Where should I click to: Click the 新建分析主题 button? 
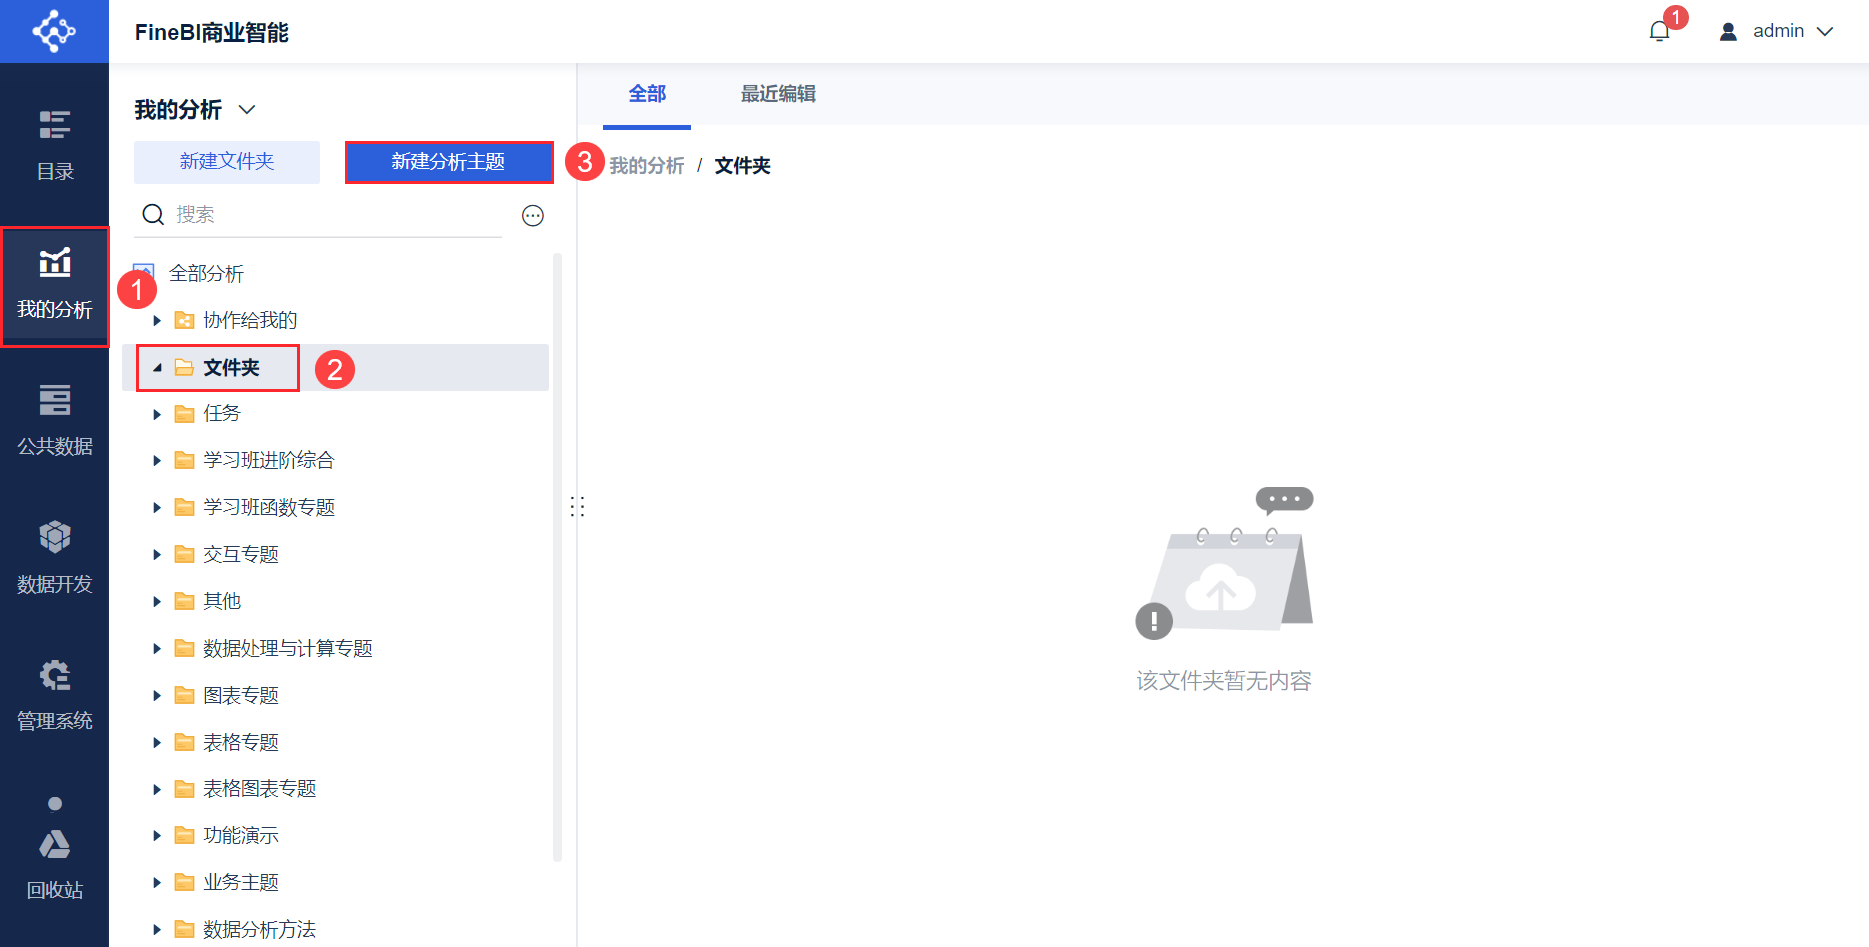[x=449, y=162]
